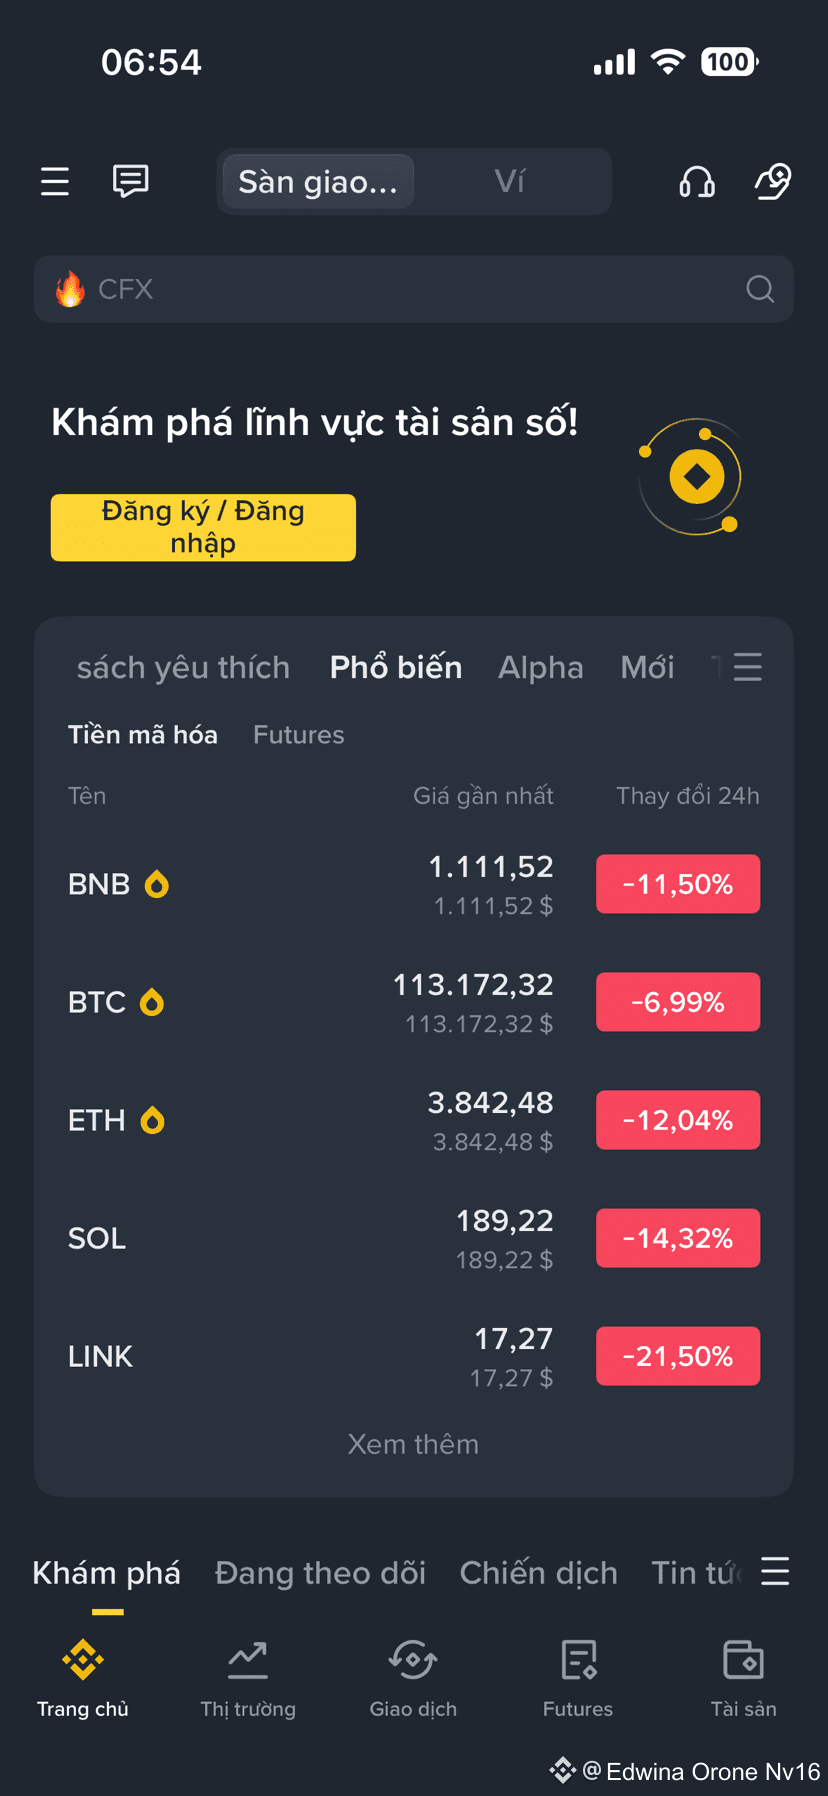
Task: Open Thị trường market tab icon
Action: (x=248, y=1660)
